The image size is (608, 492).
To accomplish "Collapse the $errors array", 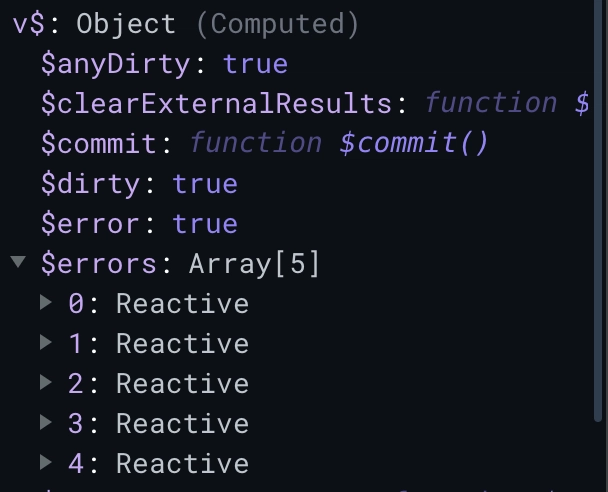I will (18, 262).
